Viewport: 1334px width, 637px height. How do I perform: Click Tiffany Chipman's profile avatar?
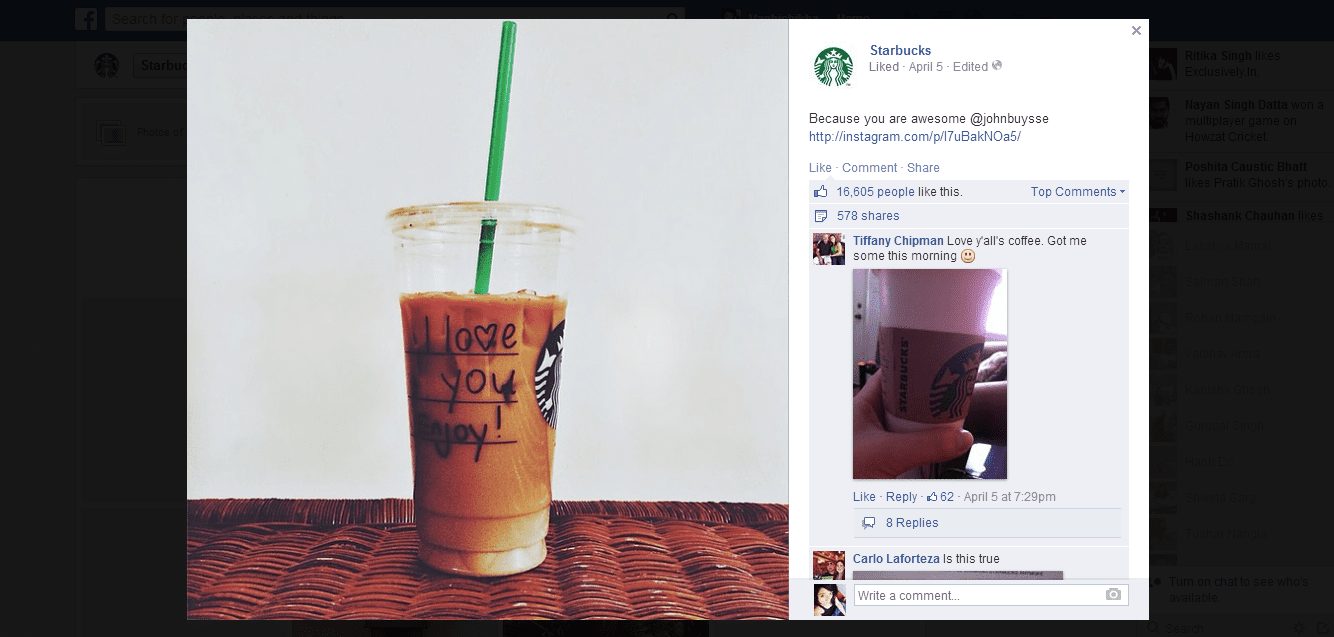(829, 249)
